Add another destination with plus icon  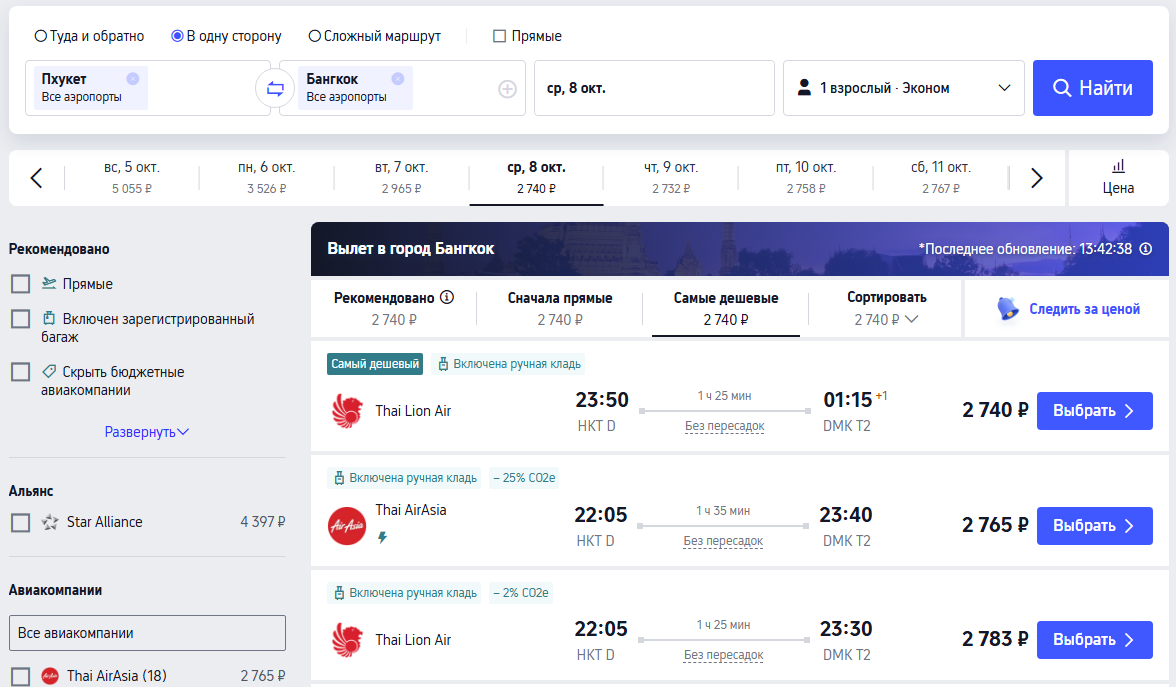(507, 89)
